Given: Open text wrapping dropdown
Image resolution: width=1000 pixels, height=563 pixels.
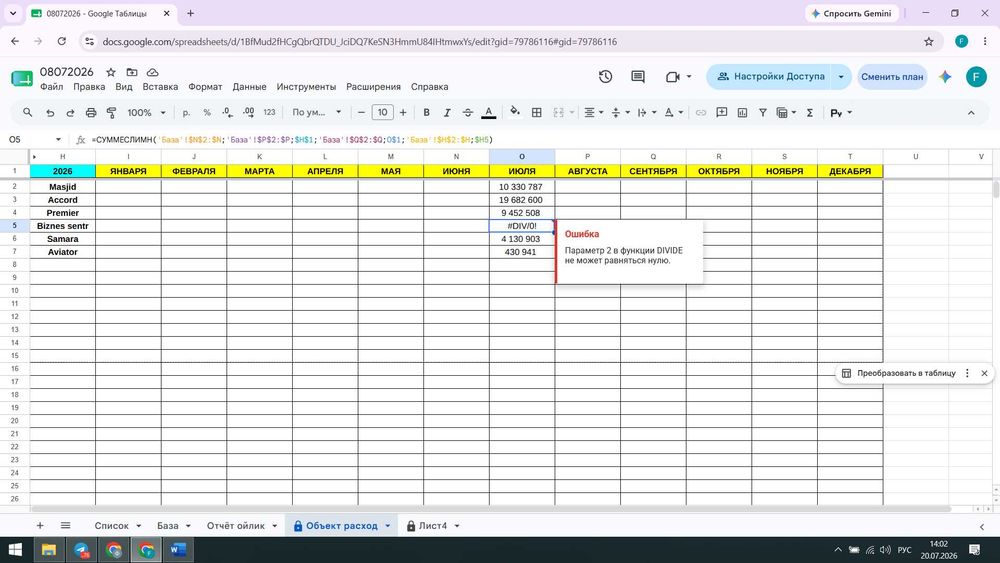Looking at the screenshot, I should [x=647, y=112].
